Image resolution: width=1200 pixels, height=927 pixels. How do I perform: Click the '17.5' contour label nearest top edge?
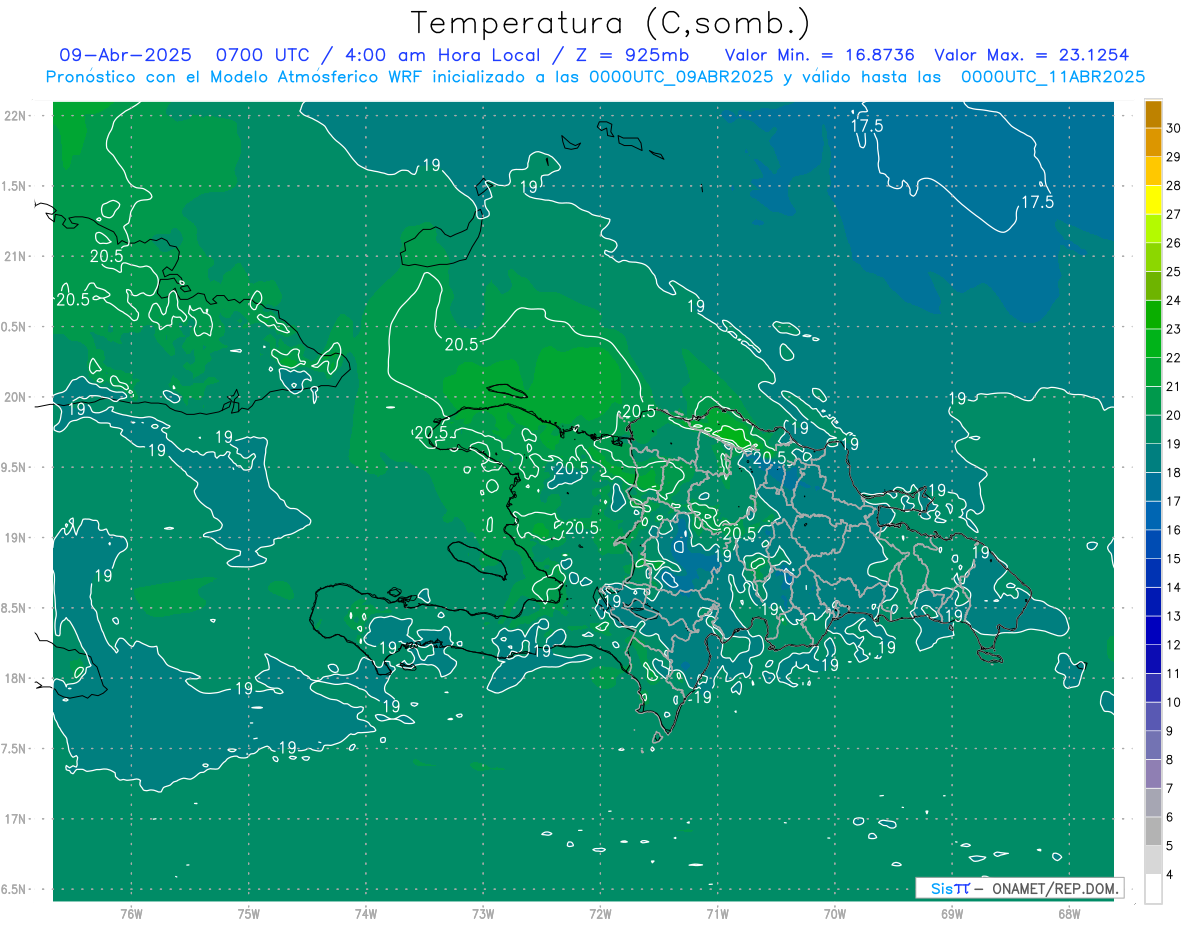pyautogui.click(x=867, y=126)
